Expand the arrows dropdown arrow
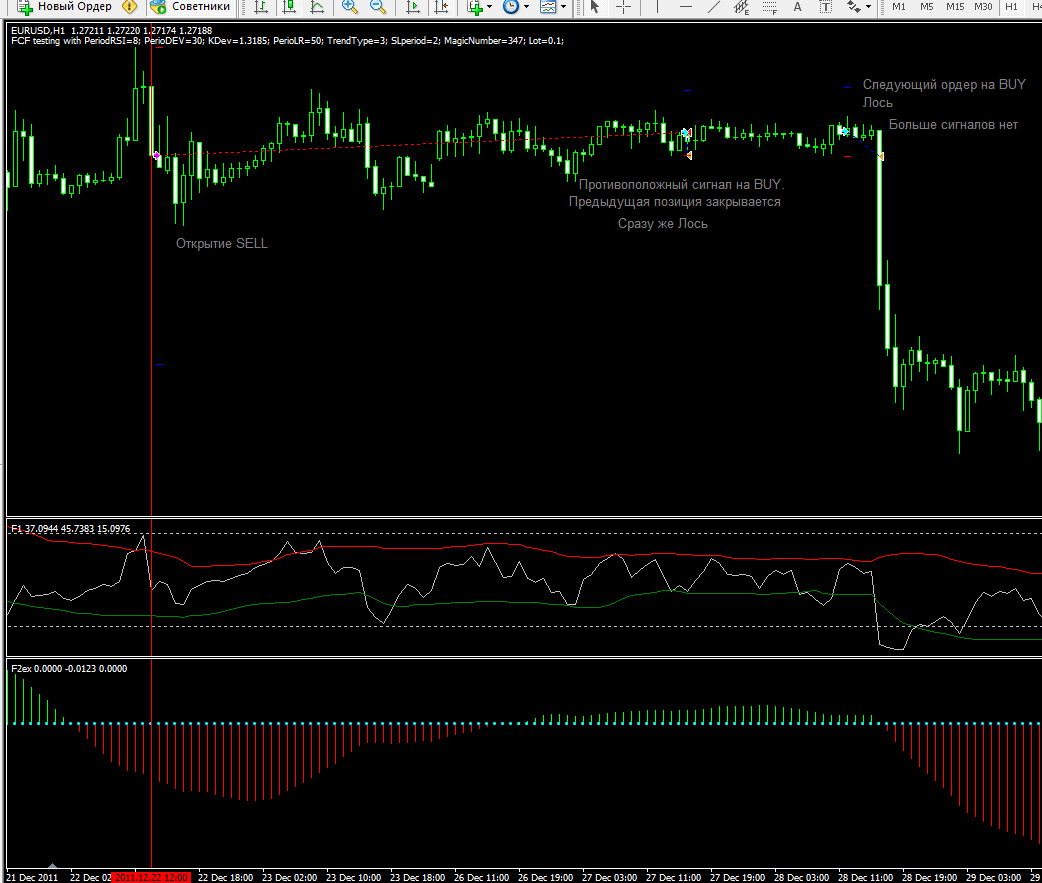Viewport: 1042px width, 883px height. [x=868, y=7]
